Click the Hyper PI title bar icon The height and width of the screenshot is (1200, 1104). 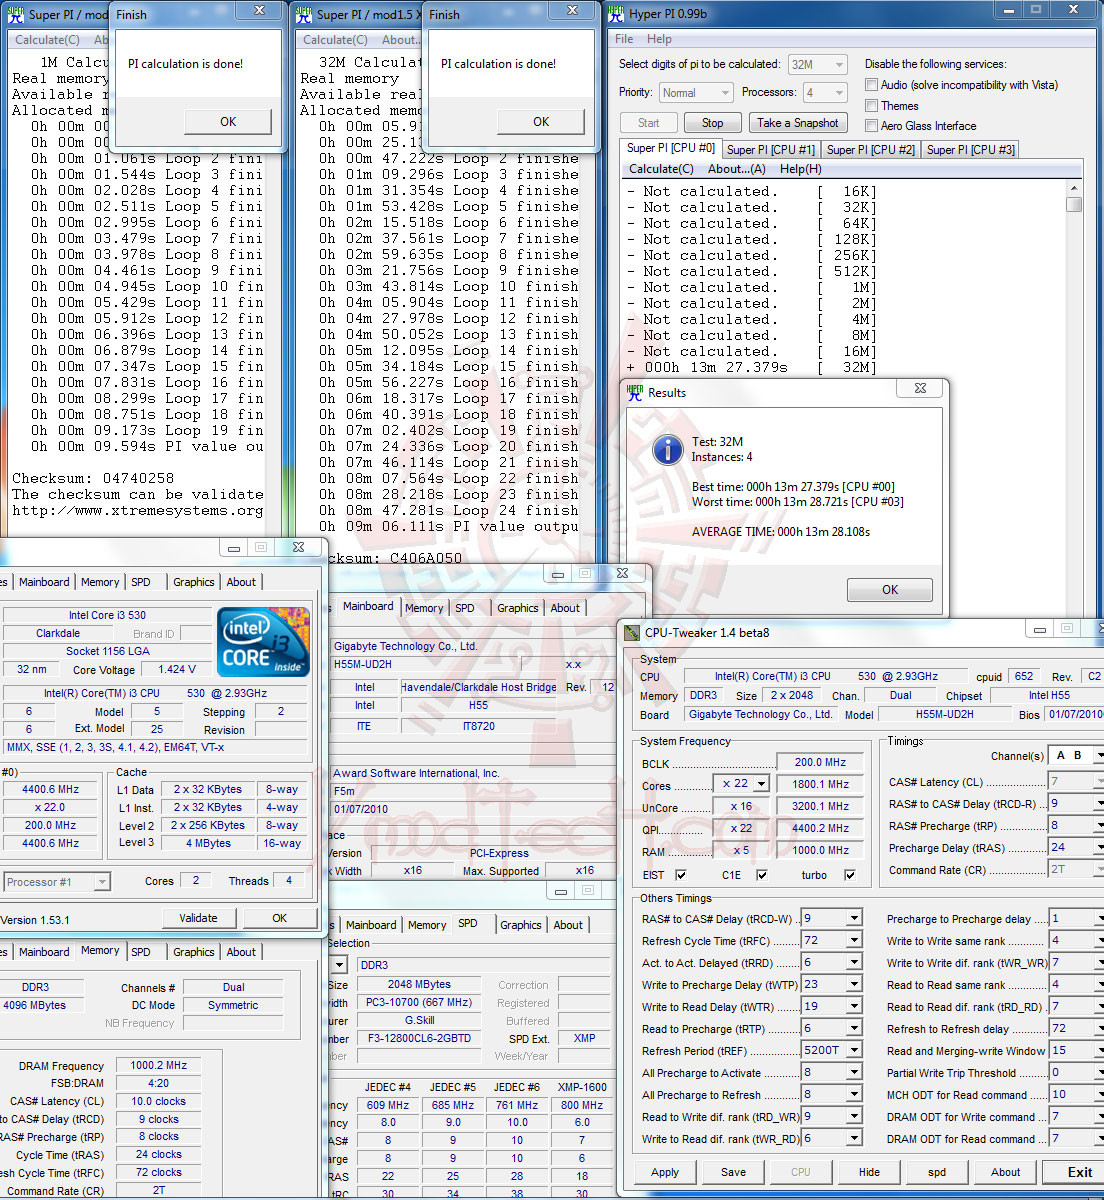pyautogui.click(x=617, y=14)
